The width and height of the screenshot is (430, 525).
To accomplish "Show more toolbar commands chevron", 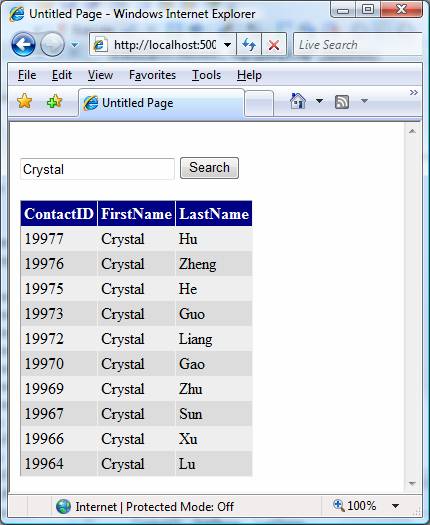I will coord(414,92).
